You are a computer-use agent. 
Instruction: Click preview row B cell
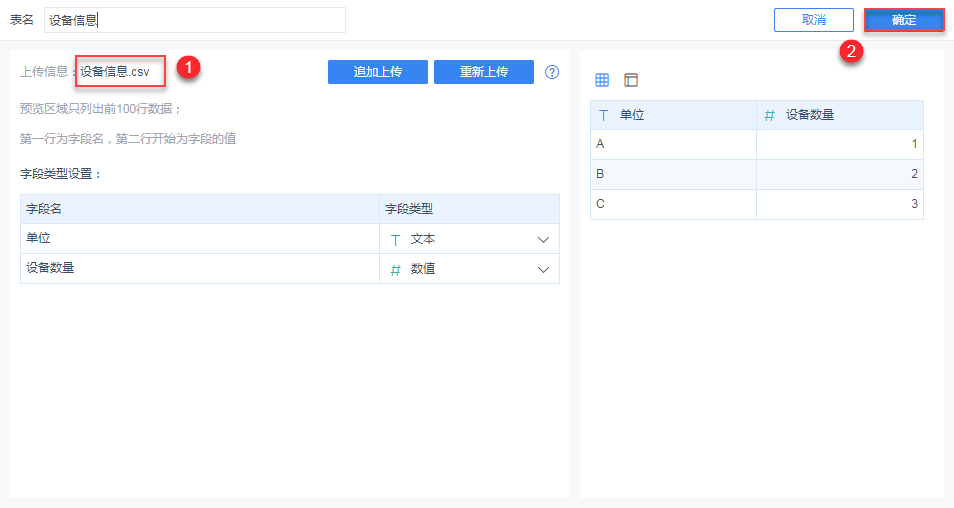pos(673,174)
